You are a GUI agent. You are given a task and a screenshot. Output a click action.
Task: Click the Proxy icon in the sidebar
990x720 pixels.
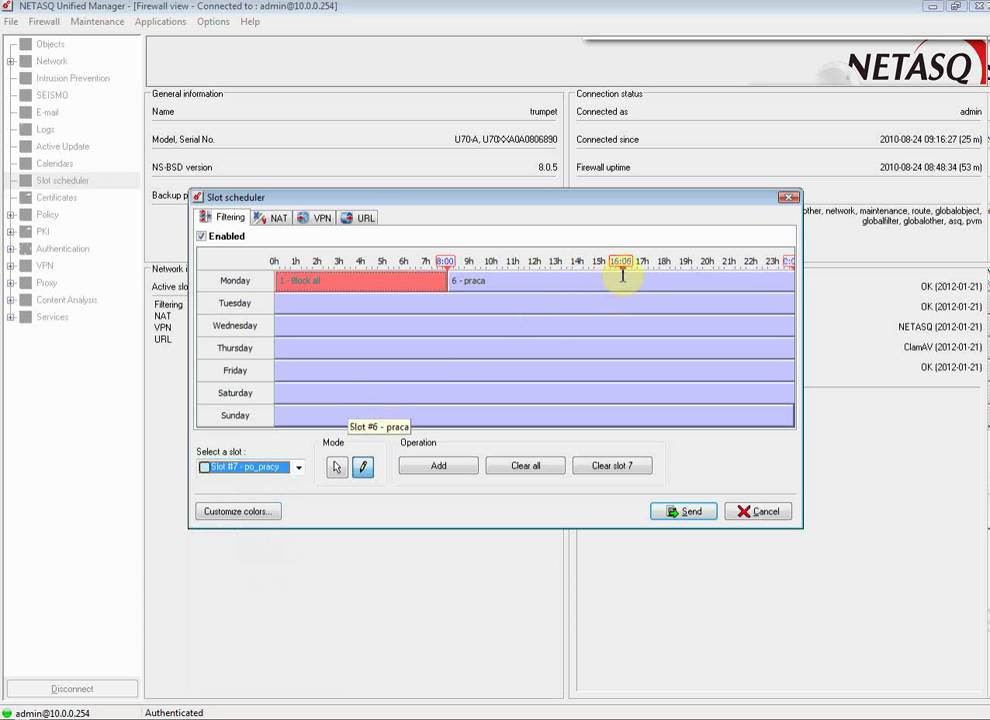point(25,283)
